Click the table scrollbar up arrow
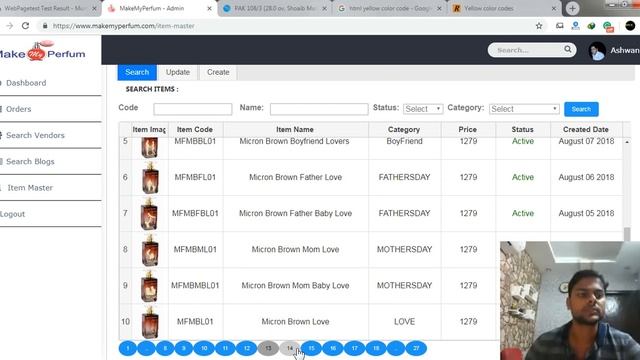The width and height of the screenshot is (640, 360). pos(627,142)
